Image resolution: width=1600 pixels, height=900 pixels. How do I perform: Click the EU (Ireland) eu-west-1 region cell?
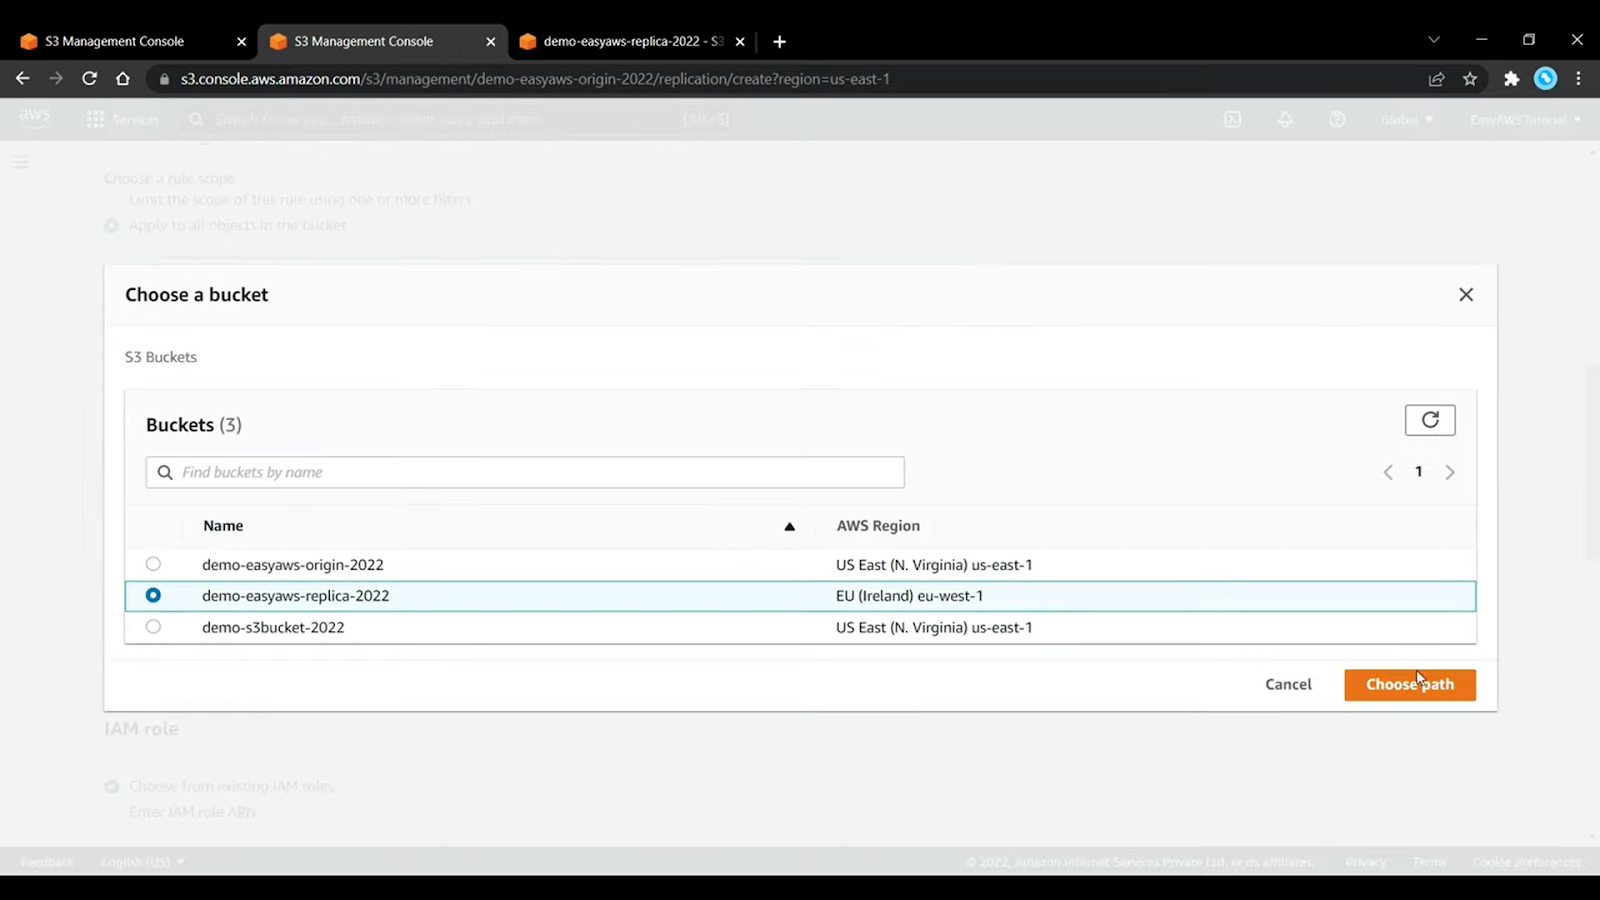pos(910,596)
